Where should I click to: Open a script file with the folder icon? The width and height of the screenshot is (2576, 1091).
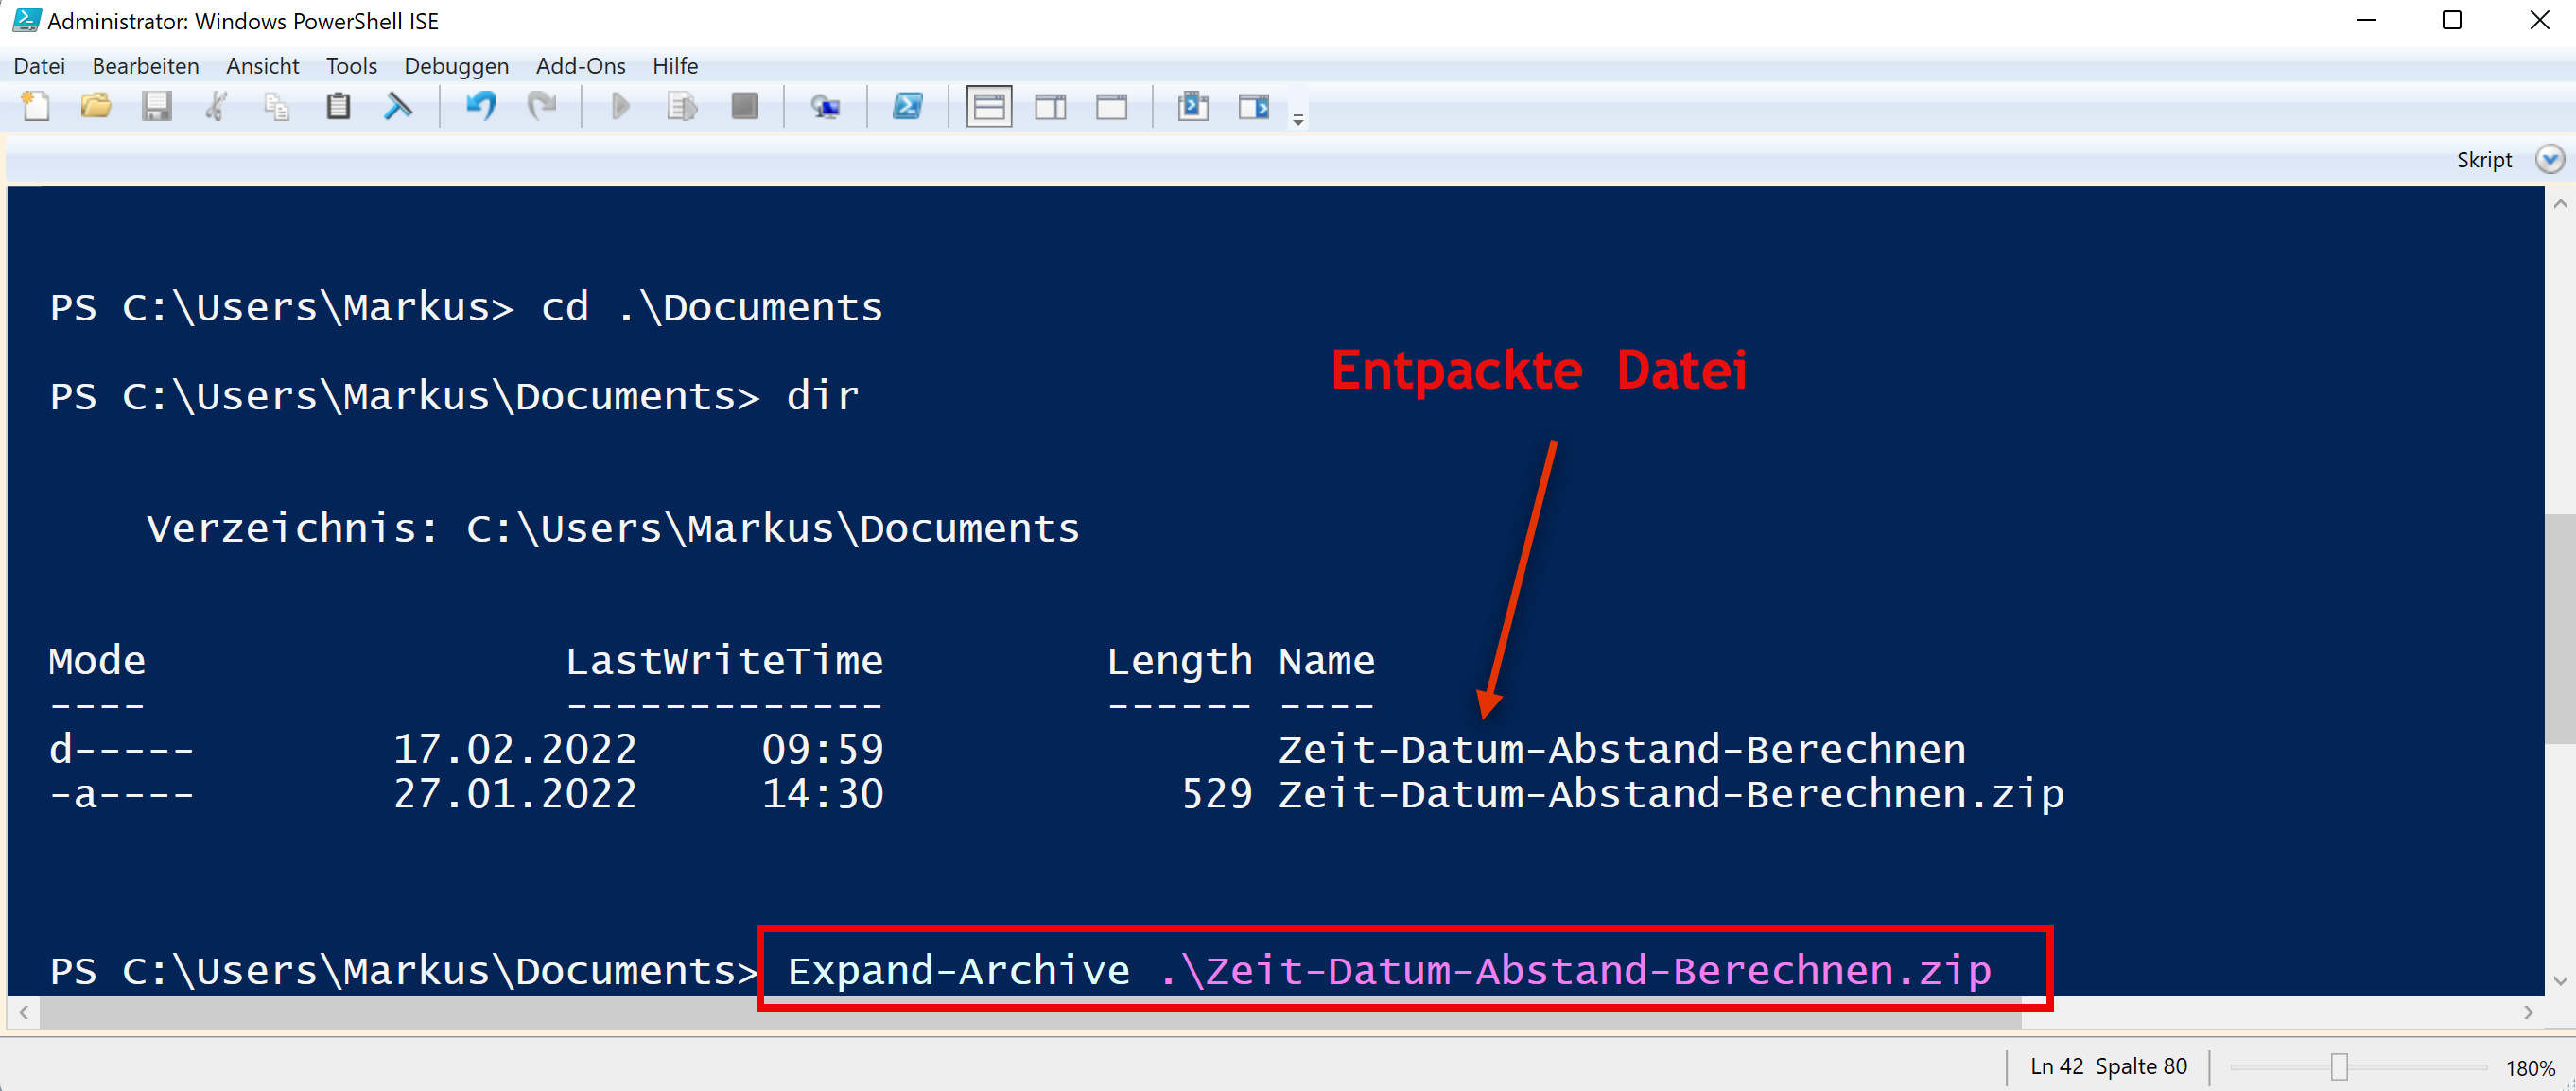[x=96, y=107]
